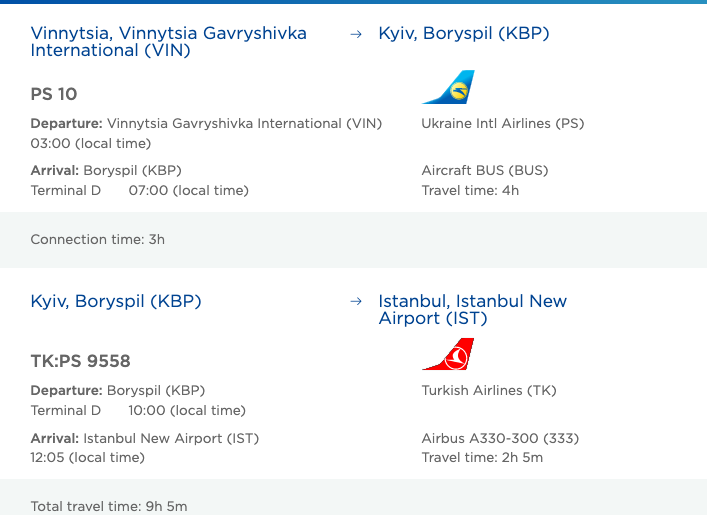This screenshot has width=707, height=515.
Task: Click the Connection time: 3h row
Action: [x=98, y=240]
